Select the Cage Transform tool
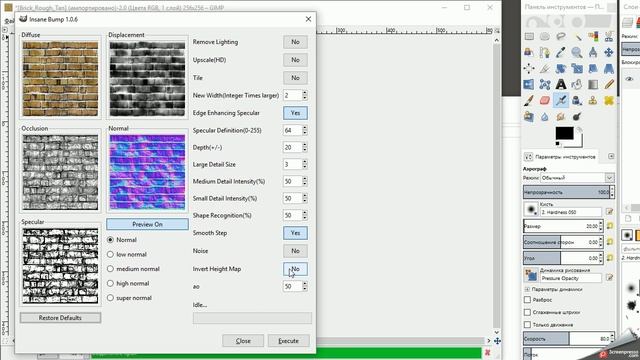 point(545,84)
